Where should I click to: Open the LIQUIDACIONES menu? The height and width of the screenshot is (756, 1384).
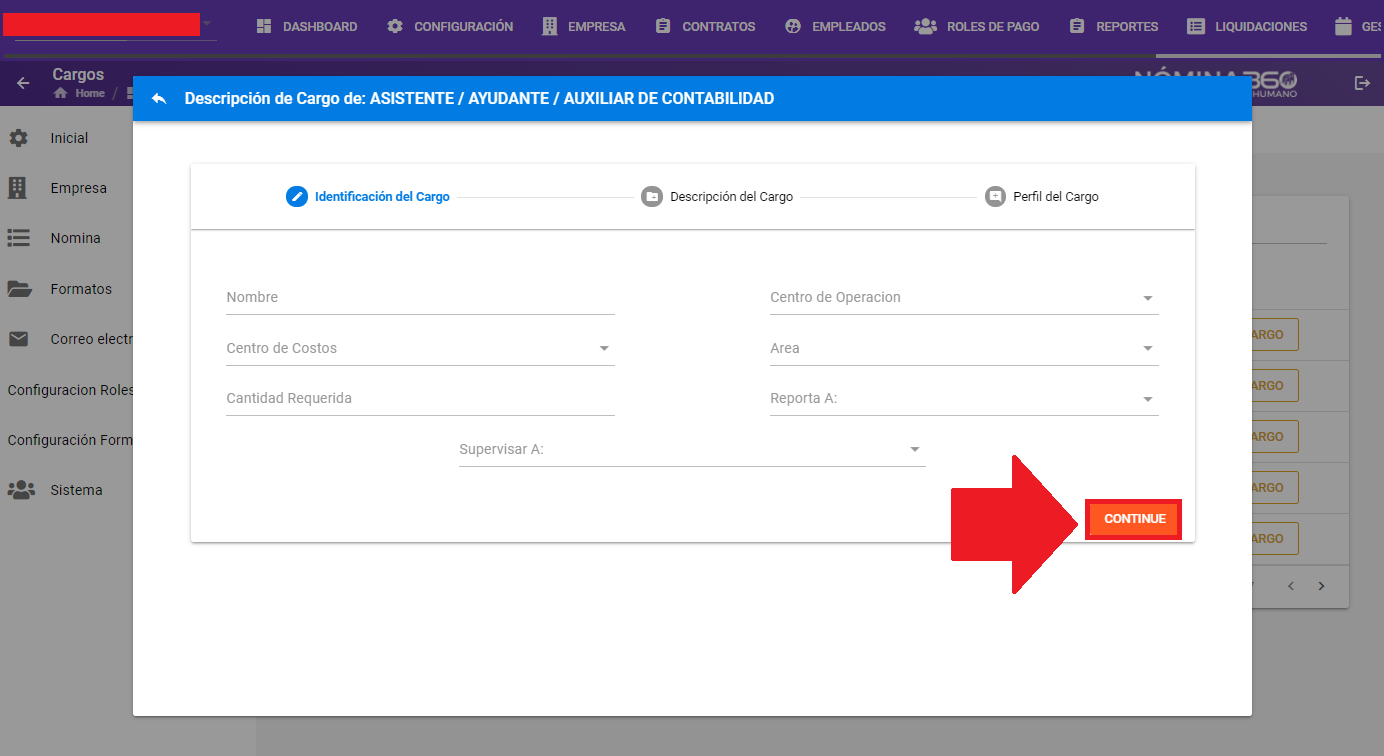[x=1247, y=27]
